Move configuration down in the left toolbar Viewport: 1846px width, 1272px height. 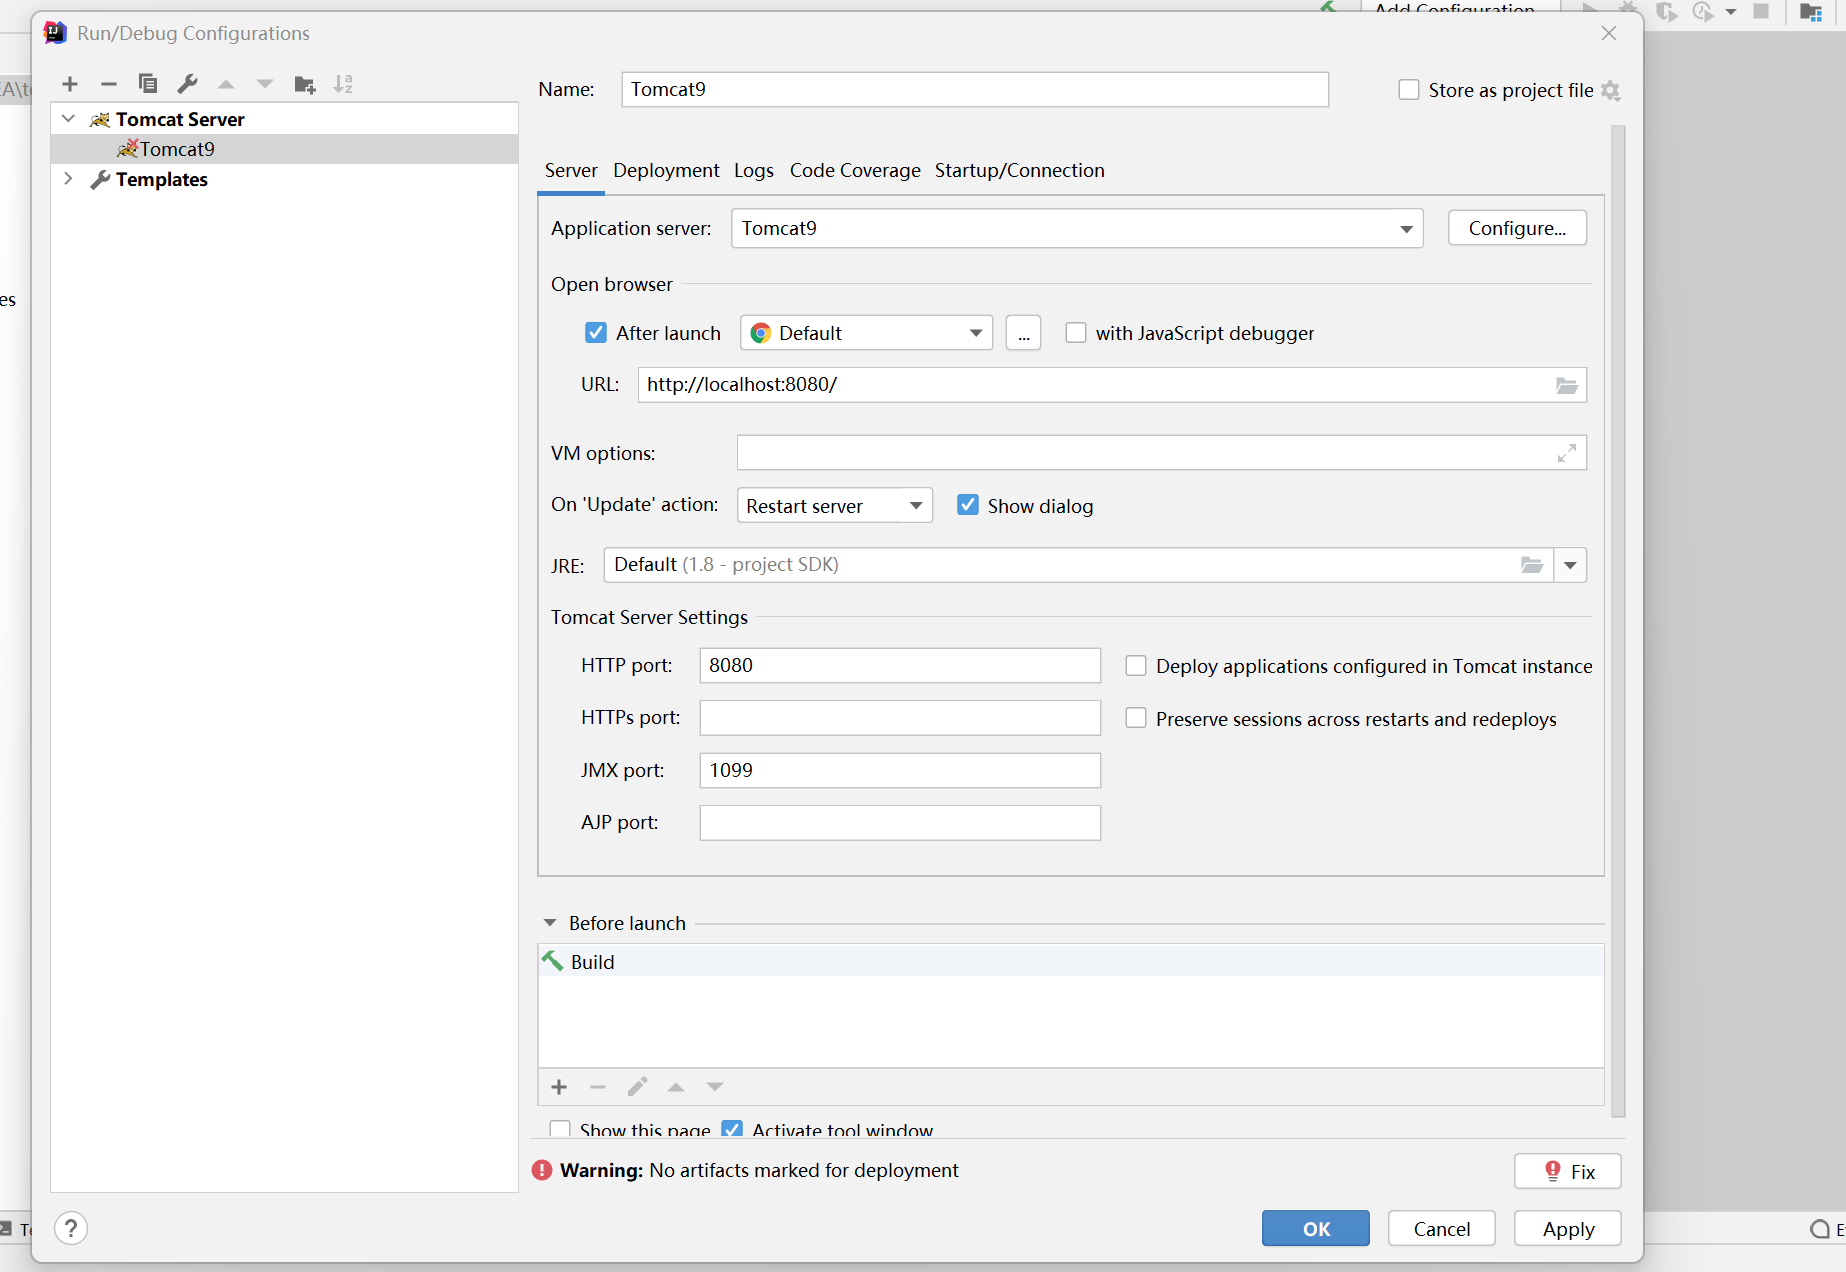(x=265, y=84)
